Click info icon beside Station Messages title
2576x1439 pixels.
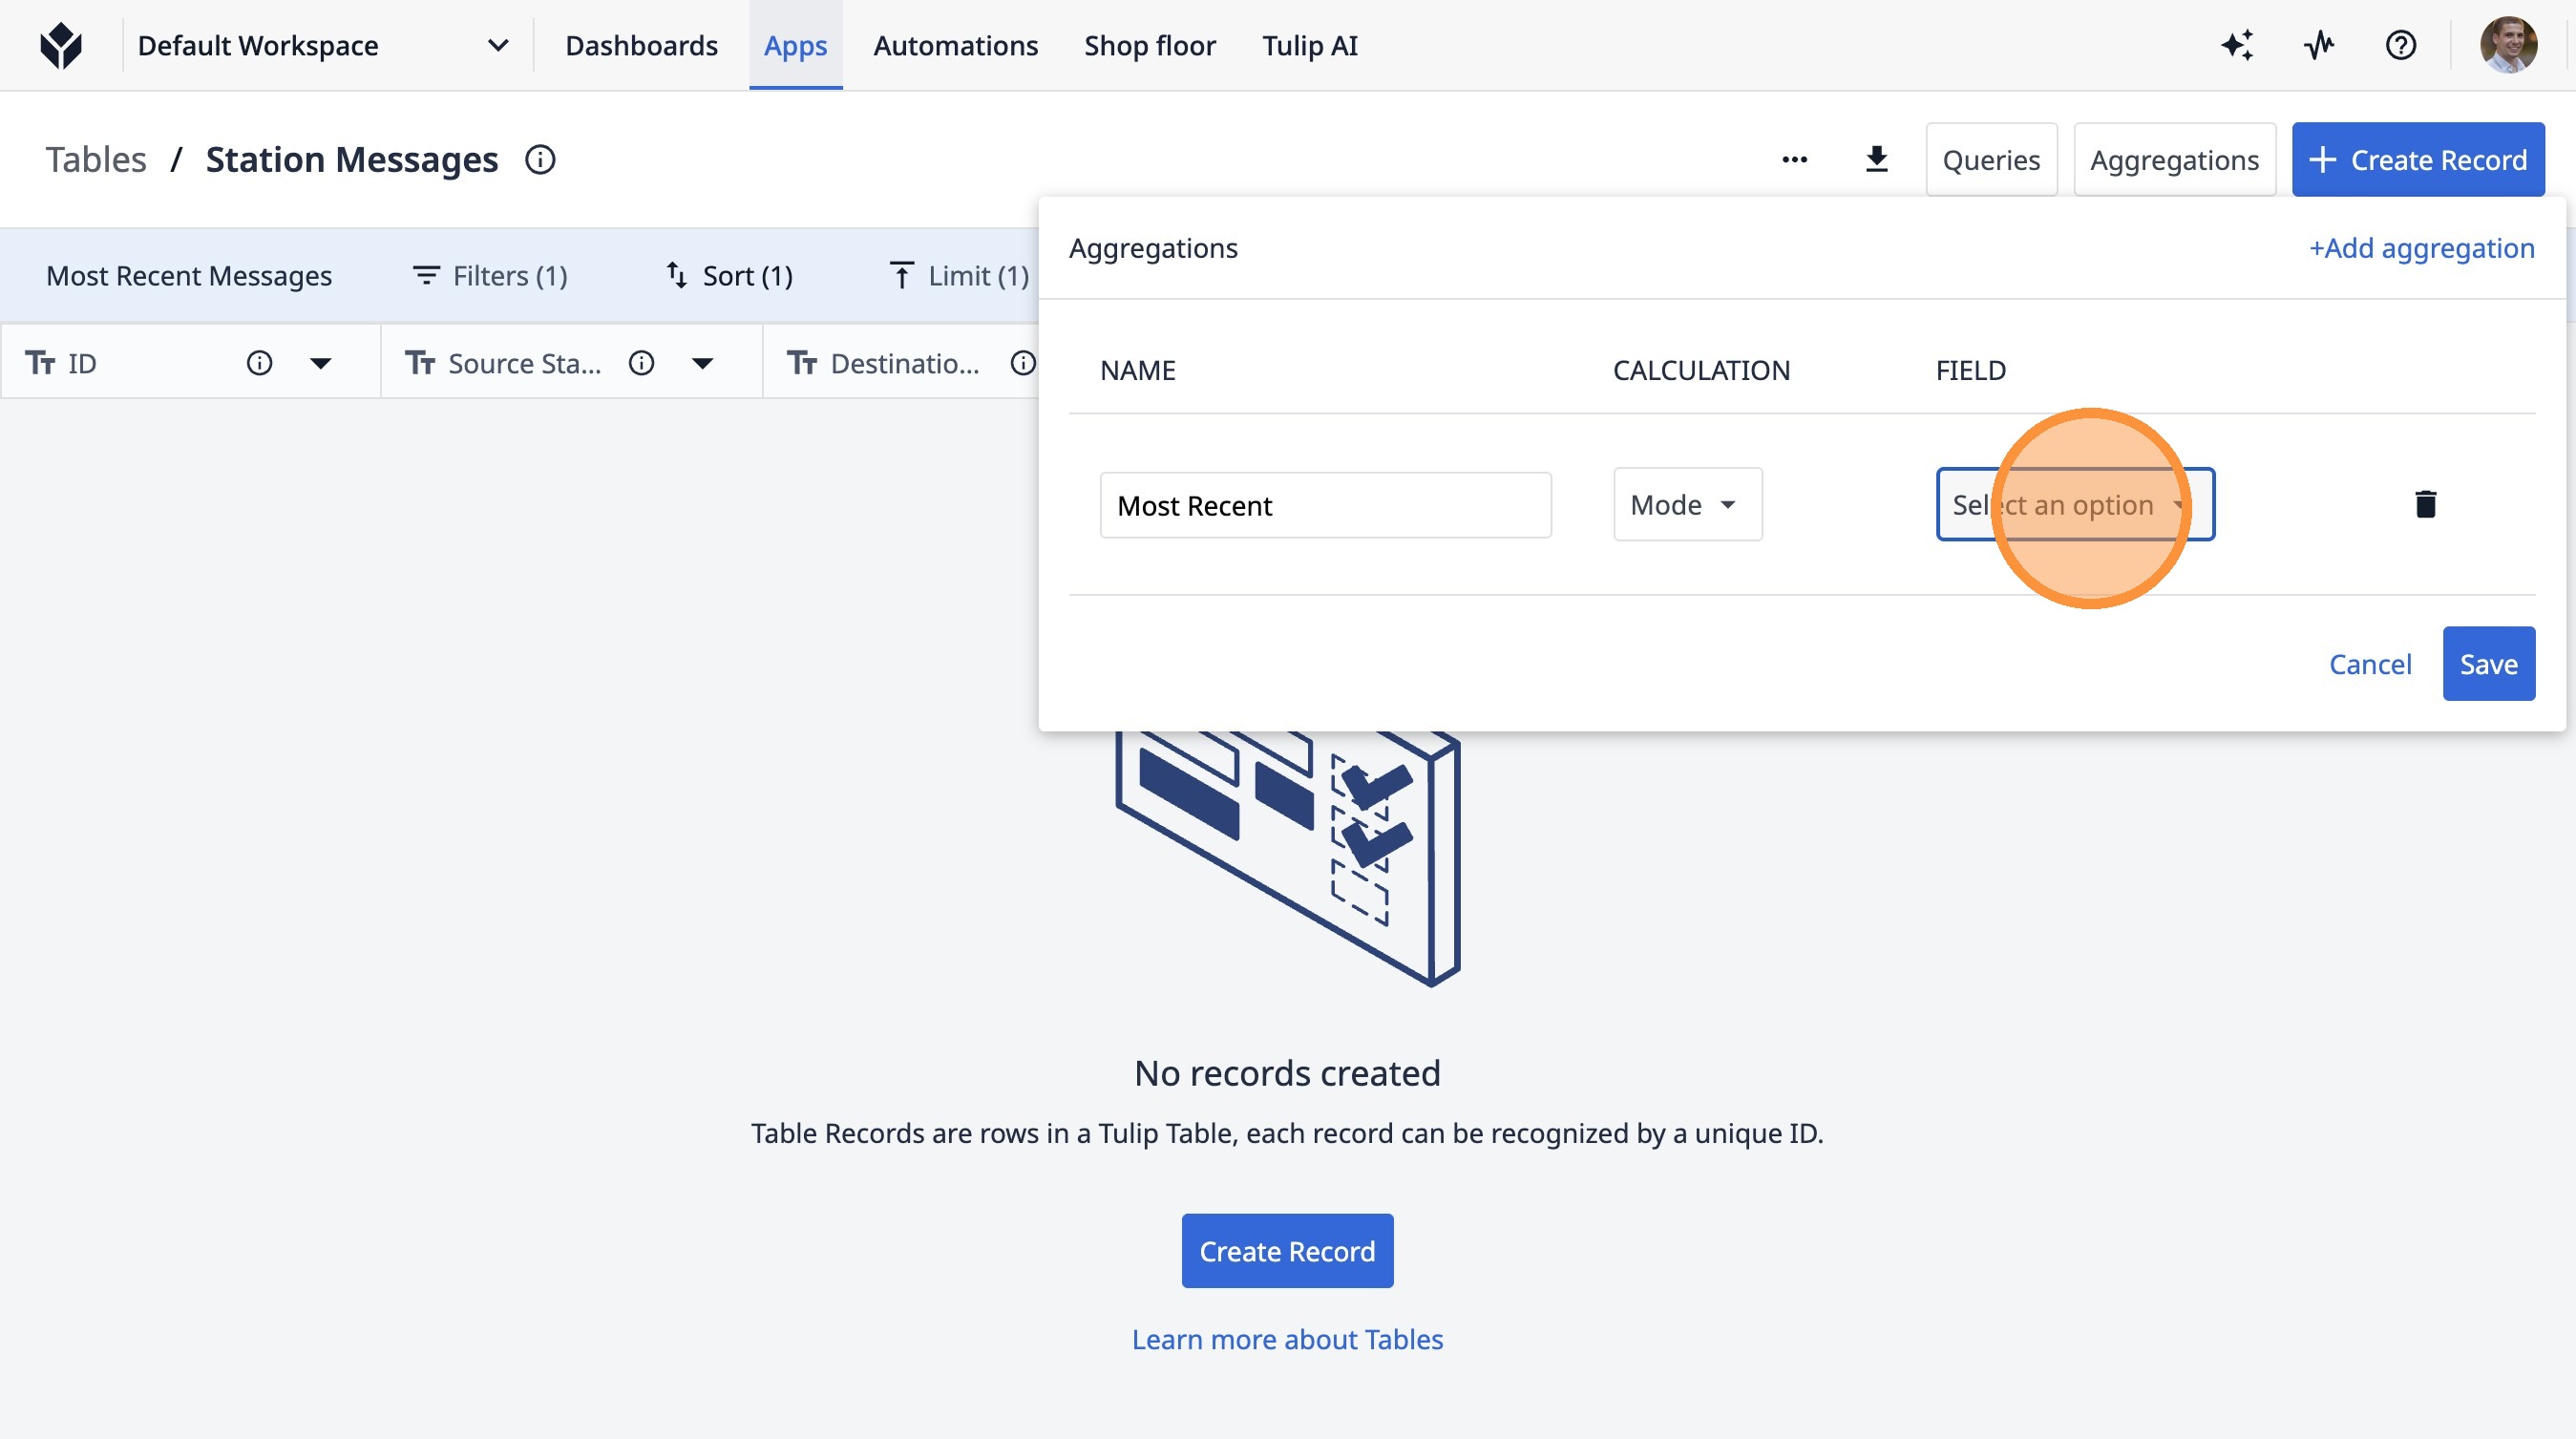coord(540,159)
